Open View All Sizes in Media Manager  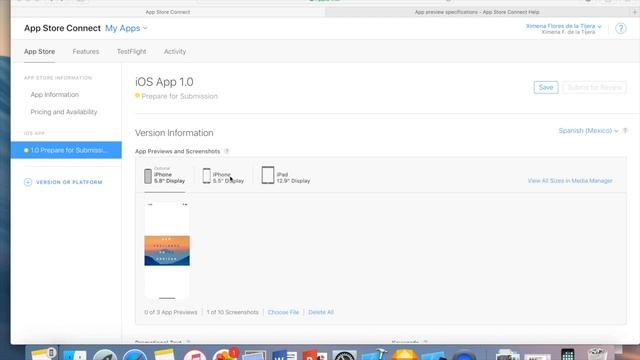(570, 180)
